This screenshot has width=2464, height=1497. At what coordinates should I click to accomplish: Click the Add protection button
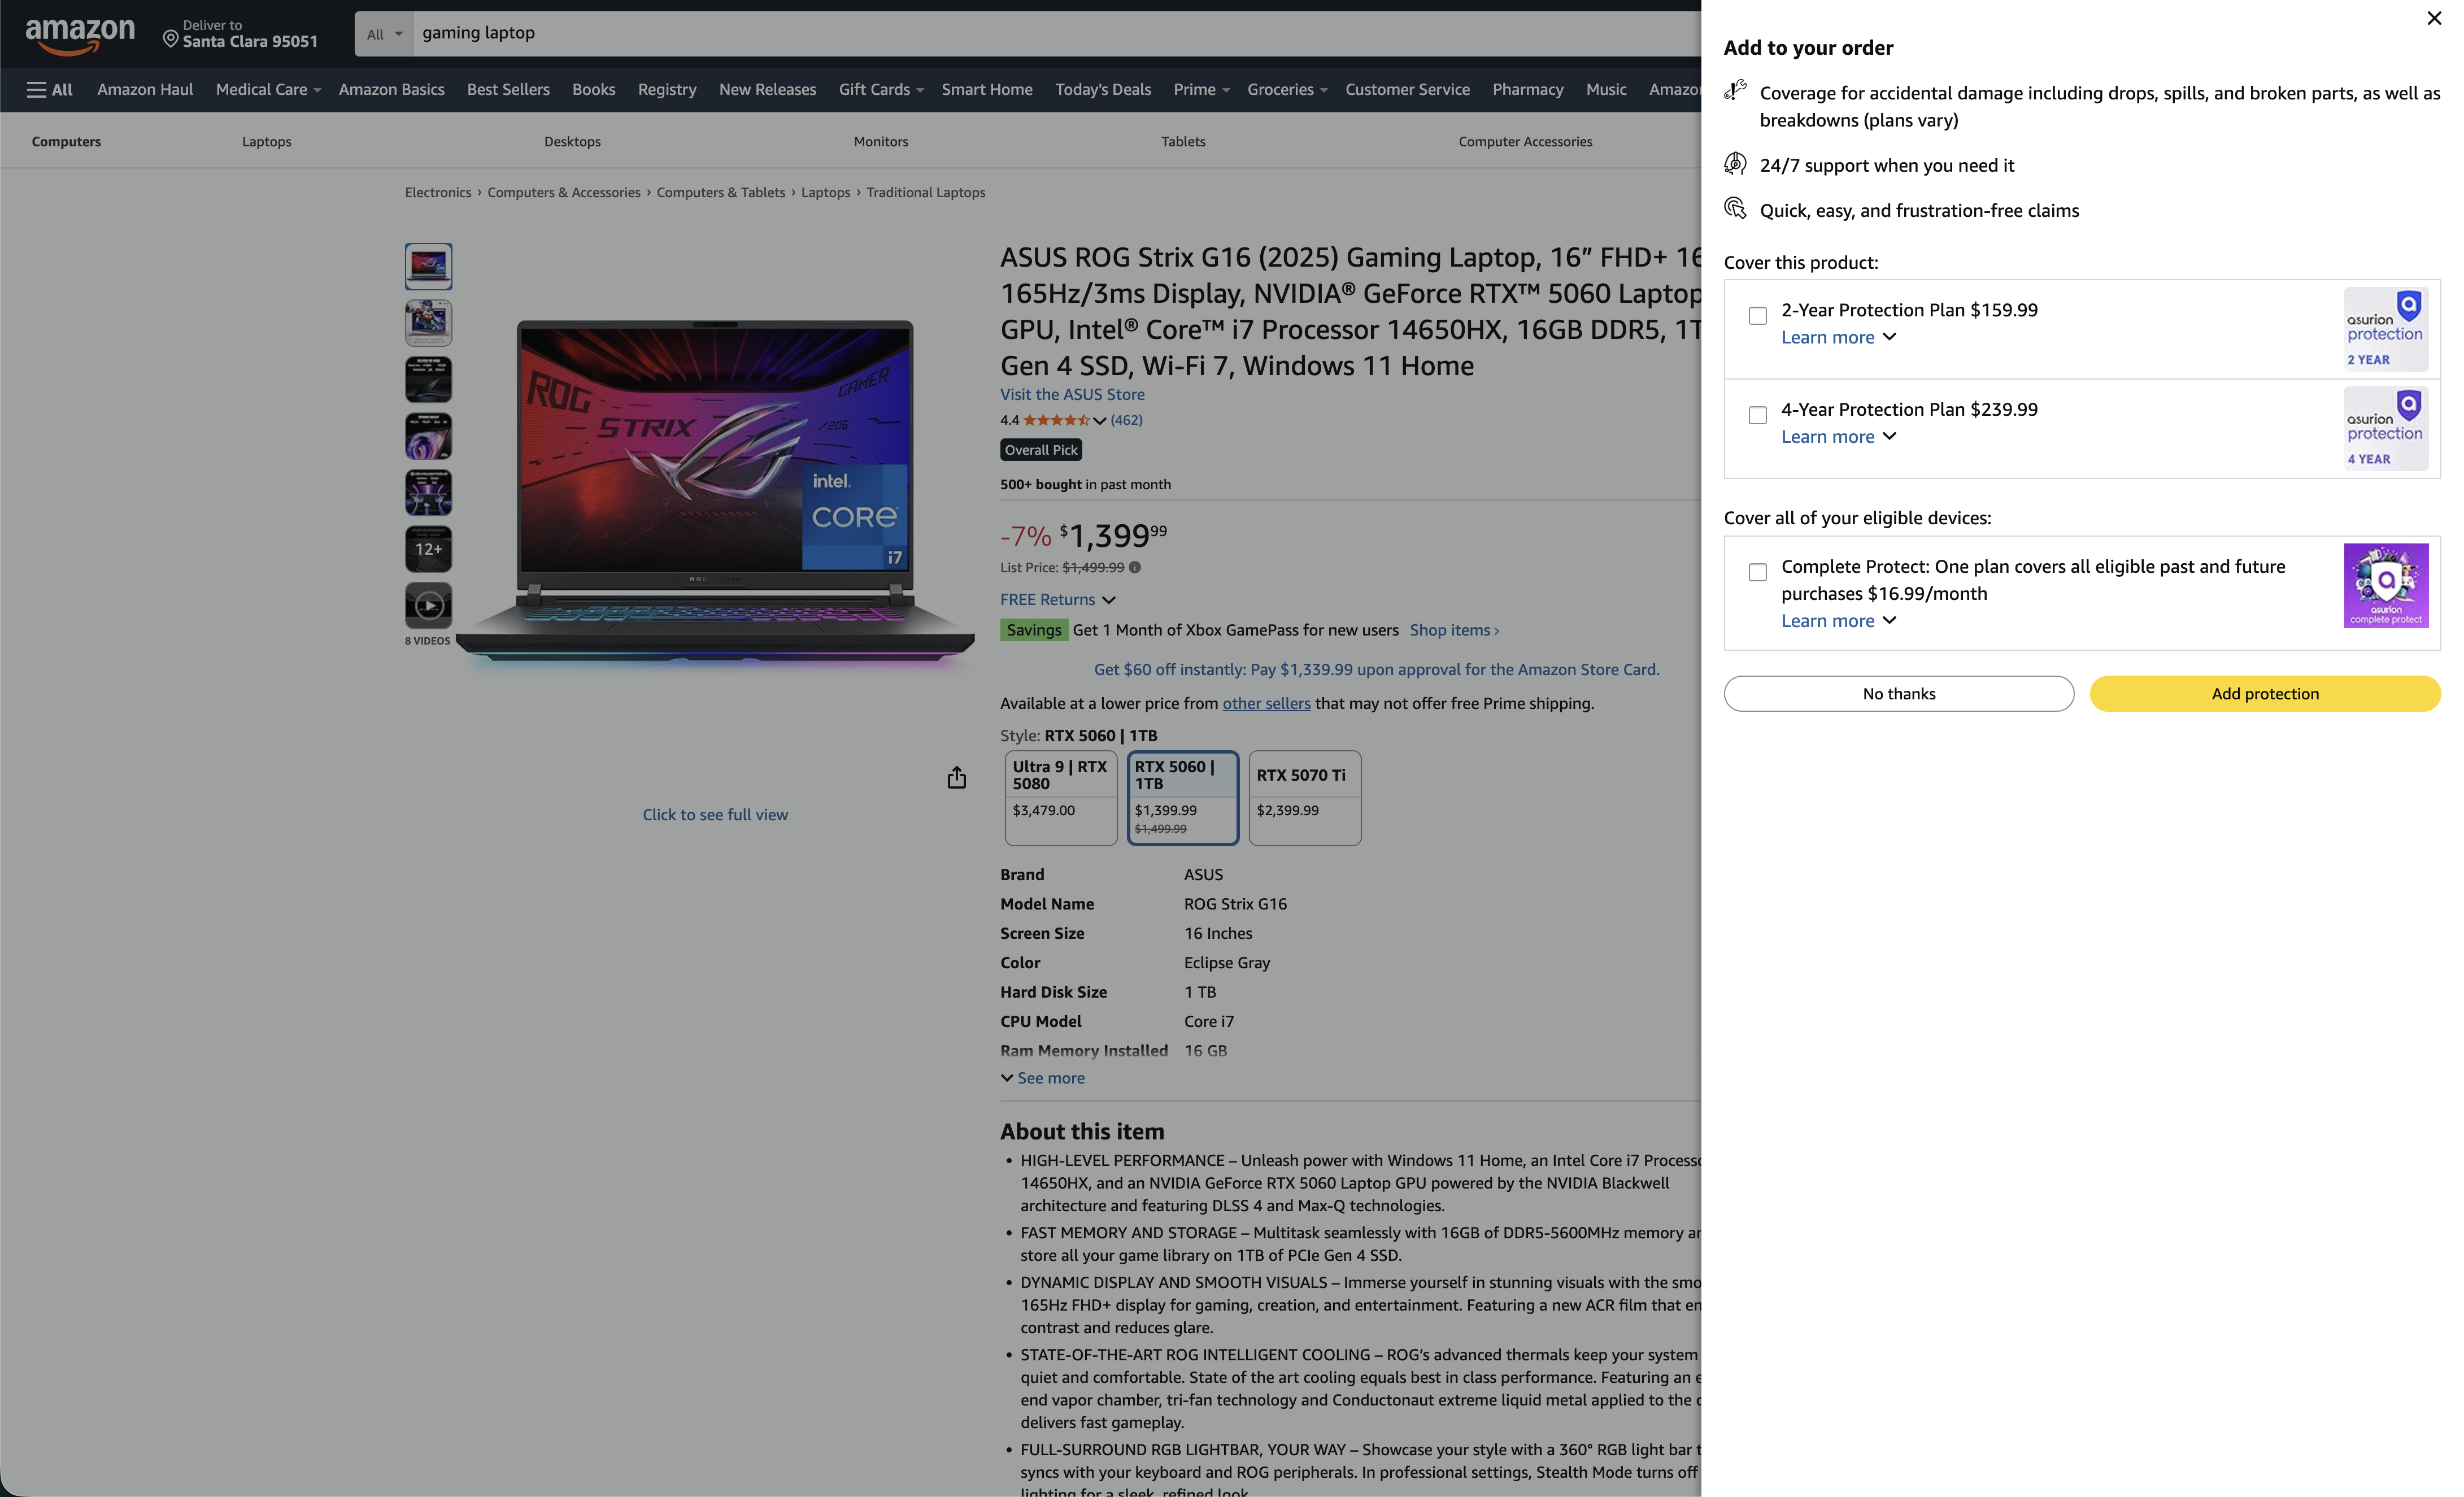[x=2265, y=693]
